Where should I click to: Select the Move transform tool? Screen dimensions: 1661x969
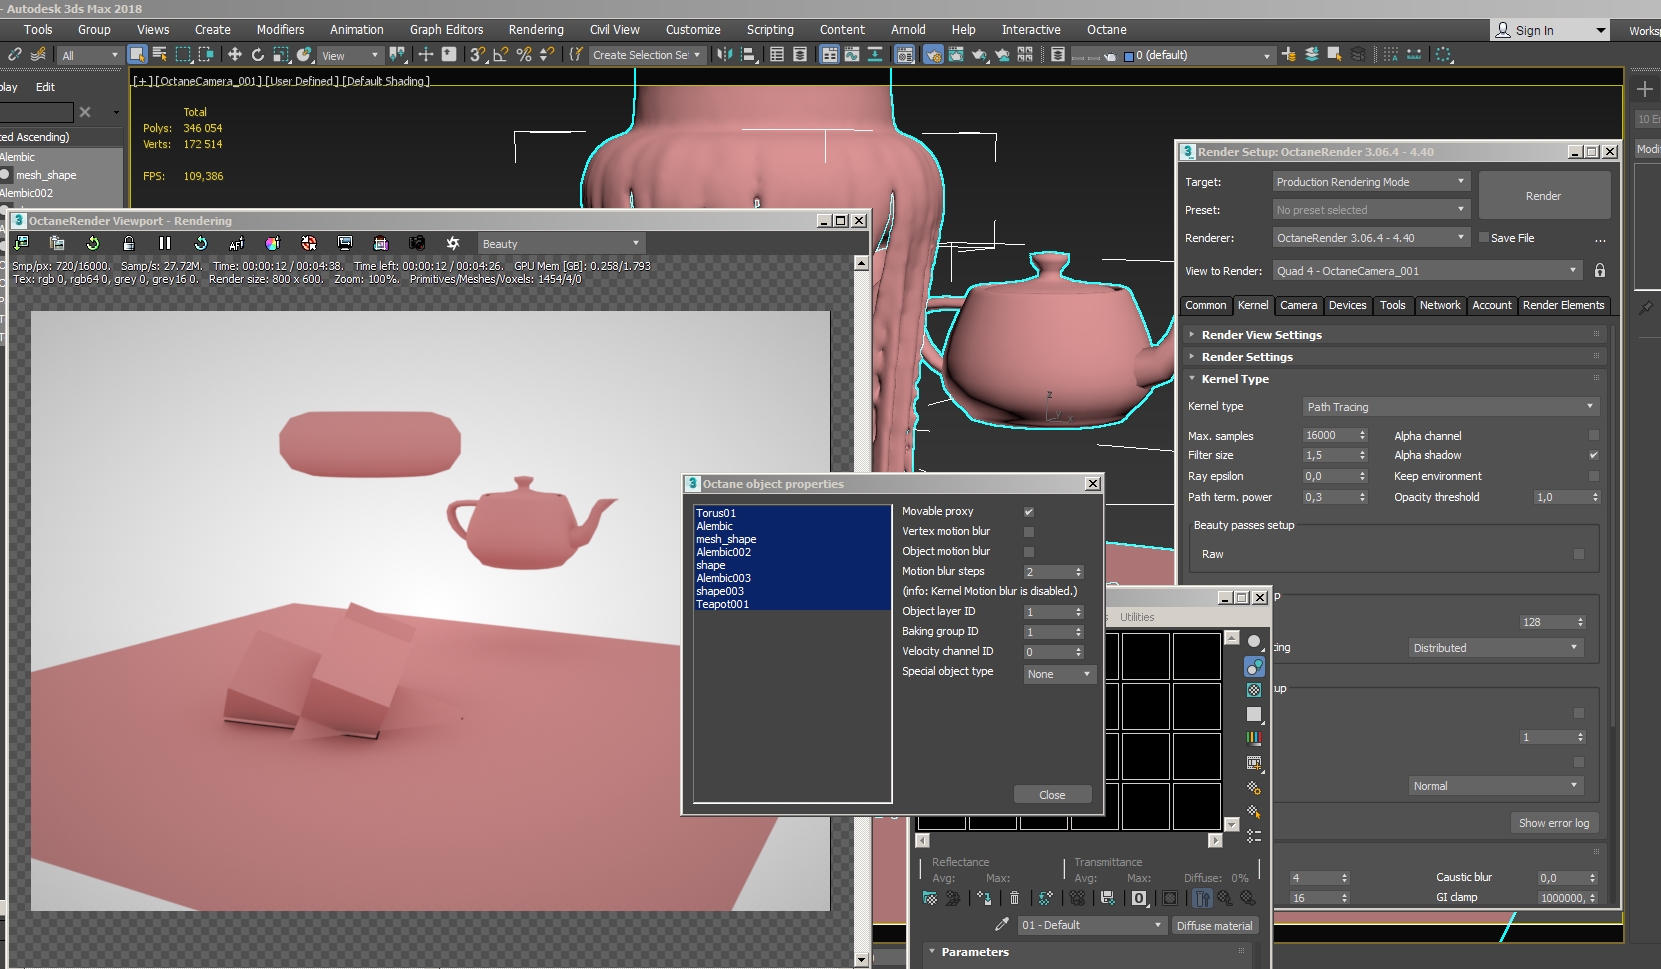(235, 55)
